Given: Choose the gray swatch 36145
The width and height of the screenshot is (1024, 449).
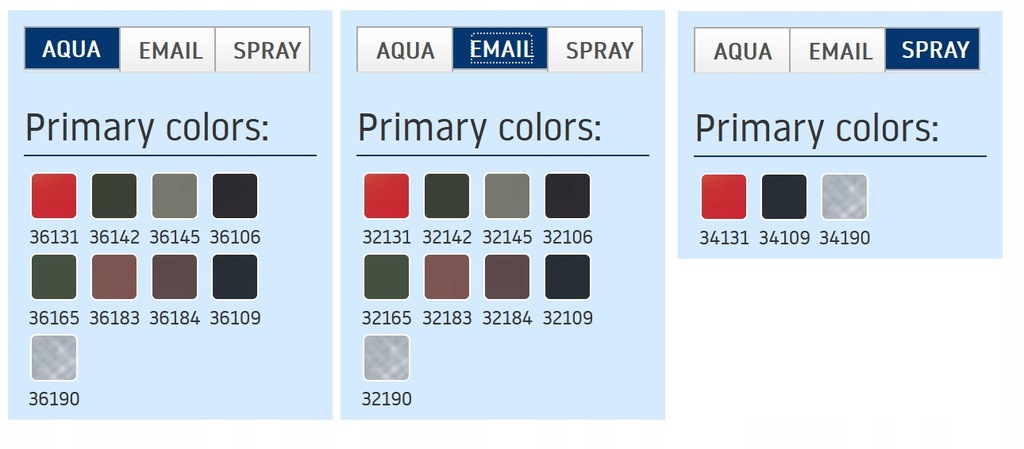Looking at the screenshot, I should coord(174,196).
